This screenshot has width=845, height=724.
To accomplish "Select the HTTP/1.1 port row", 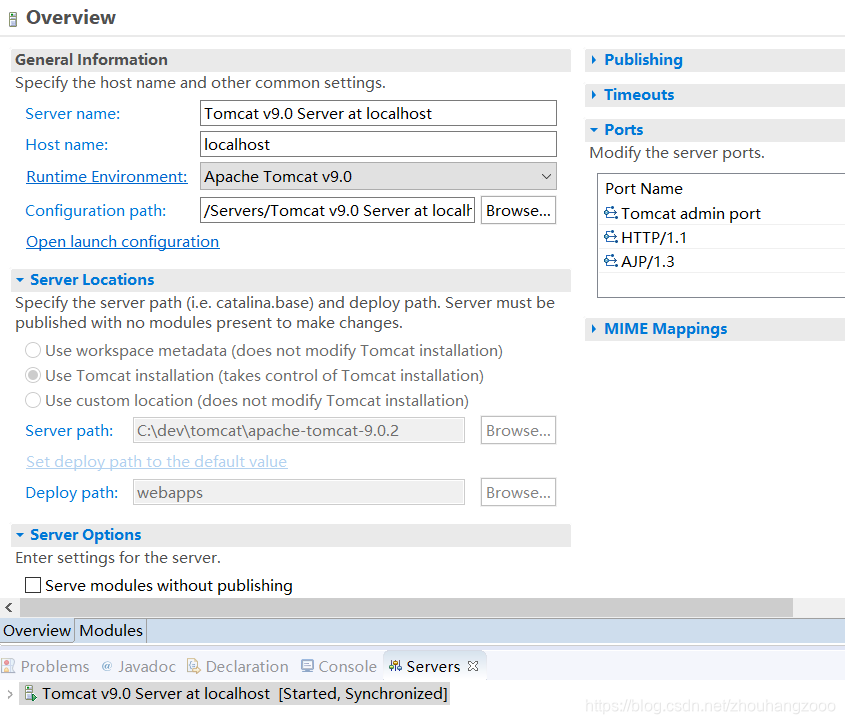I will point(722,237).
